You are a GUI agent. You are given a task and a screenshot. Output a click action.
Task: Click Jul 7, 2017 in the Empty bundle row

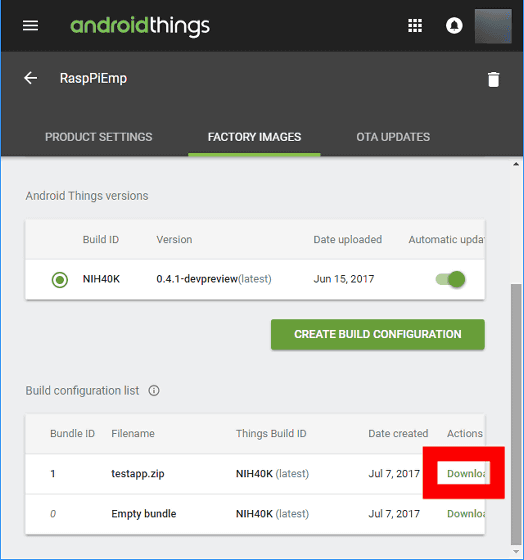394,514
